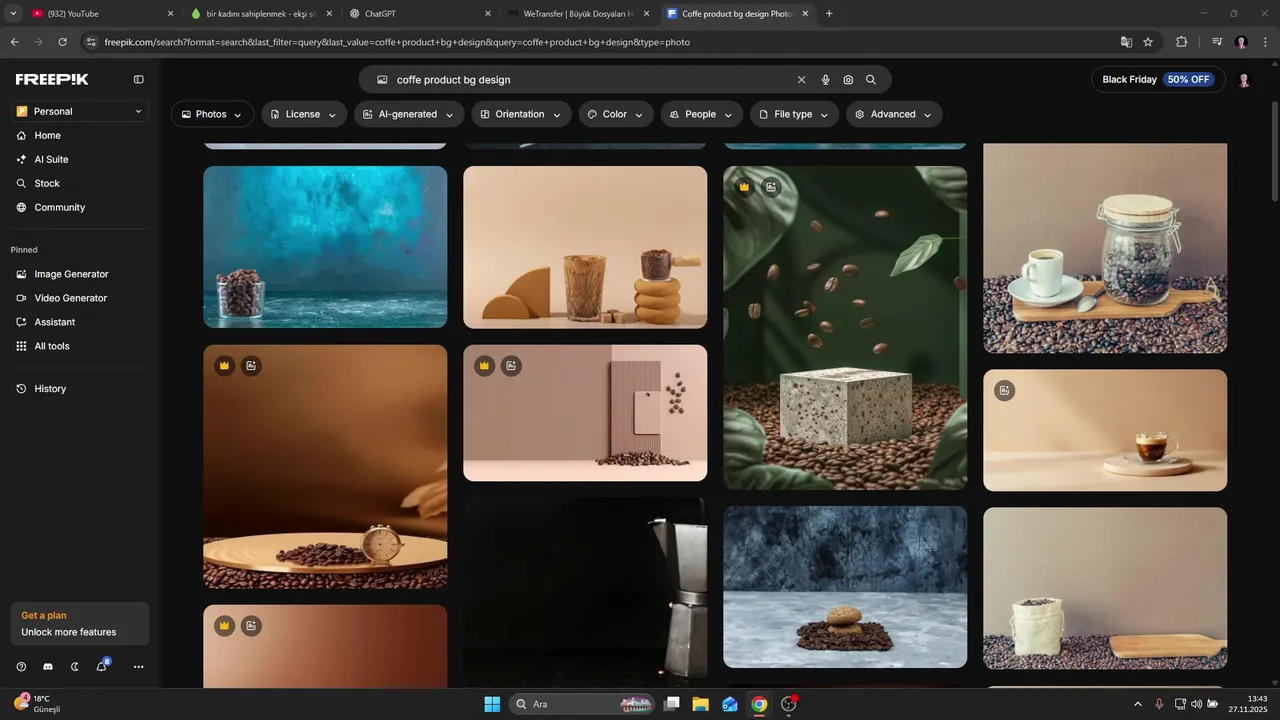Screen dimensions: 1280x720
Task: Open Video Generator from pinned items
Action: [71, 298]
